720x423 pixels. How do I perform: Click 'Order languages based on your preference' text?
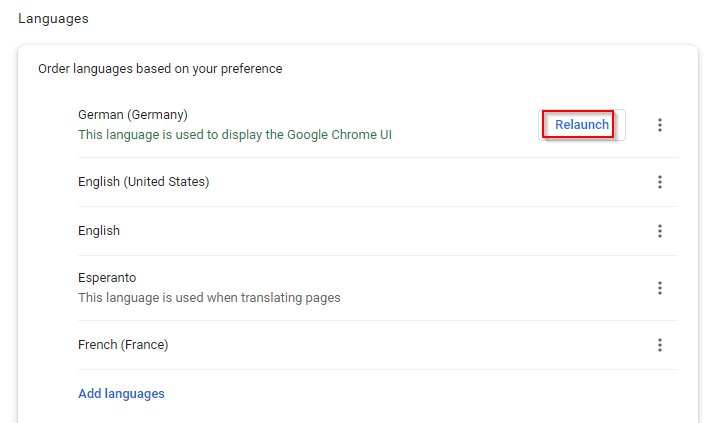pyautogui.click(x=160, y=69)
